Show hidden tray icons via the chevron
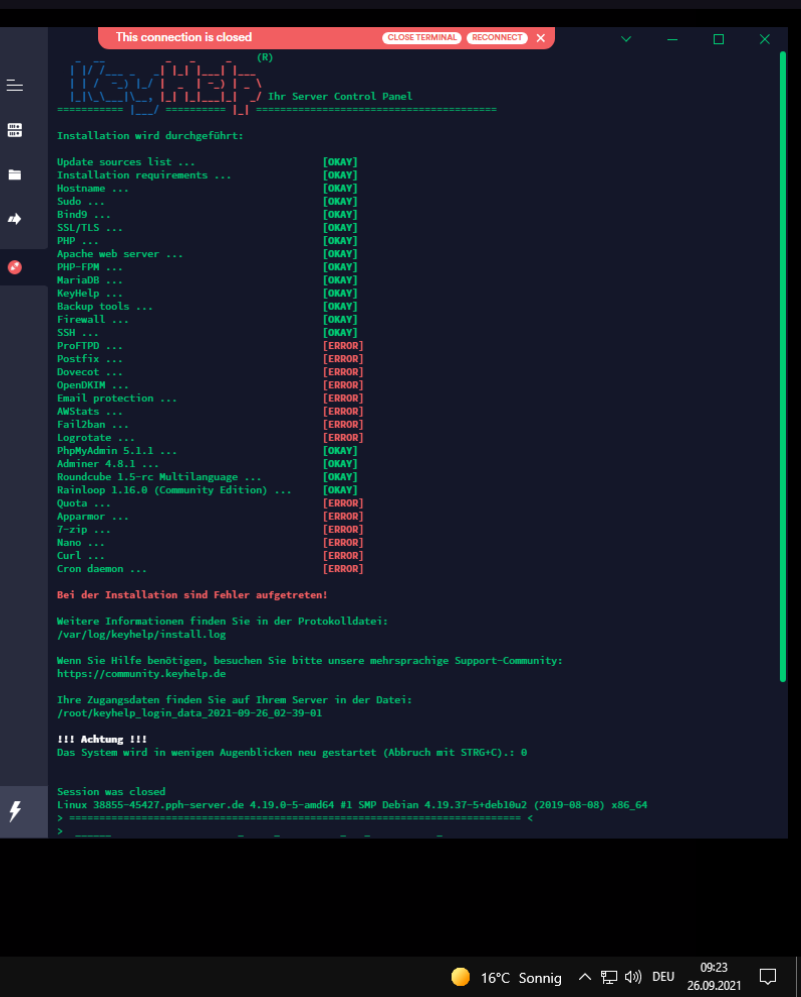This screenshot has height=997, width=801. (585, 977)
